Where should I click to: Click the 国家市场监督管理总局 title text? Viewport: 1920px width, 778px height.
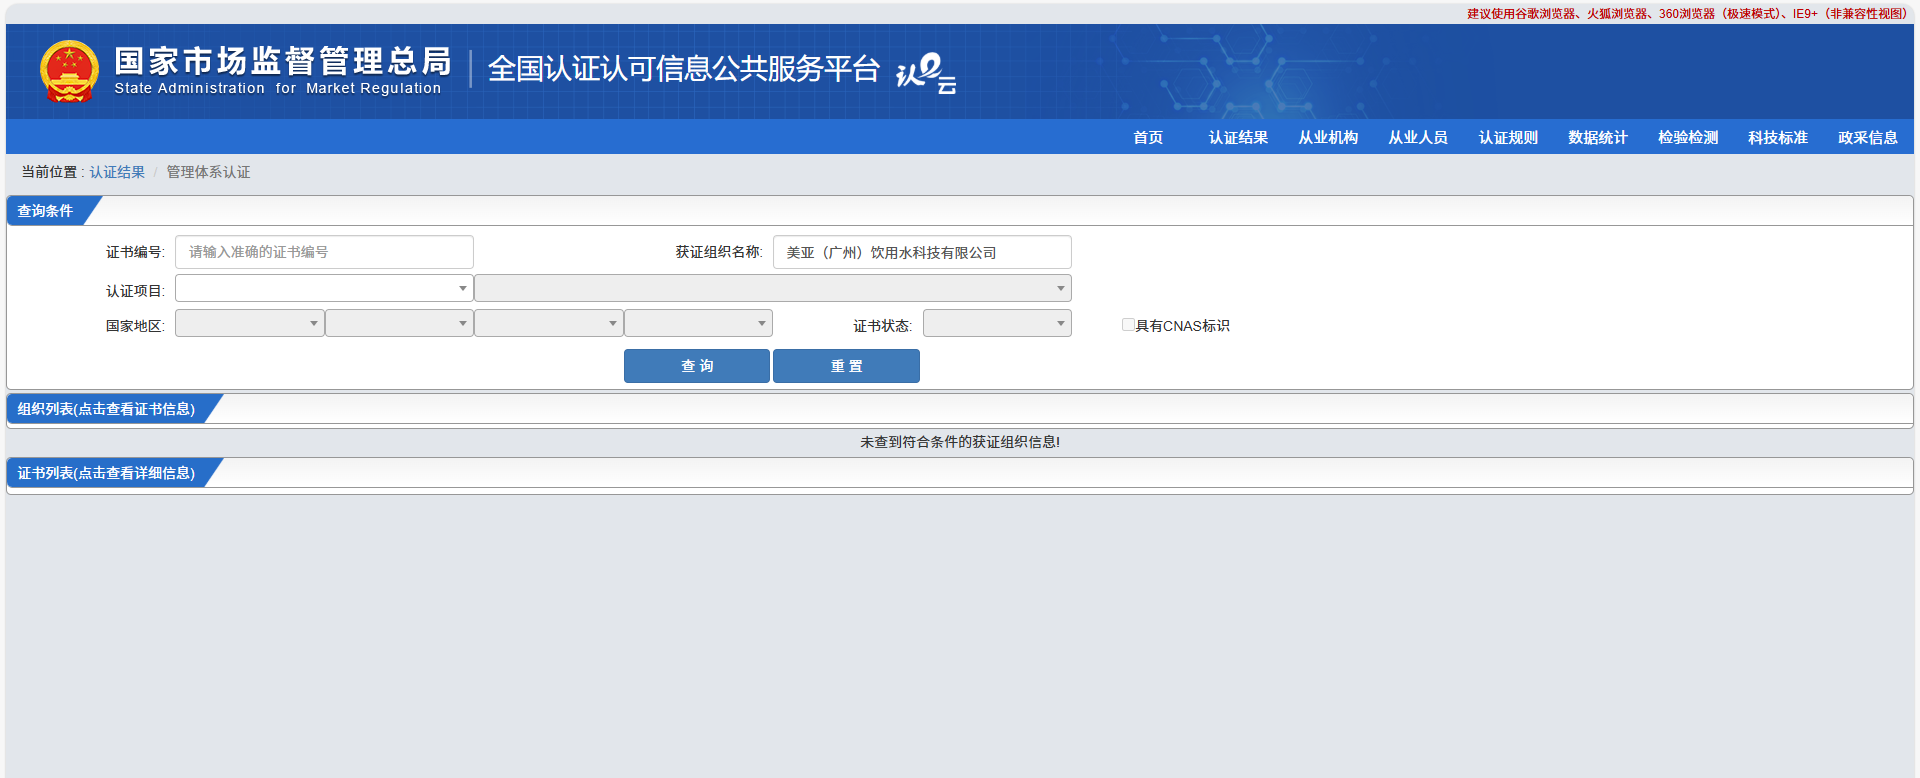tap(283, 61)
